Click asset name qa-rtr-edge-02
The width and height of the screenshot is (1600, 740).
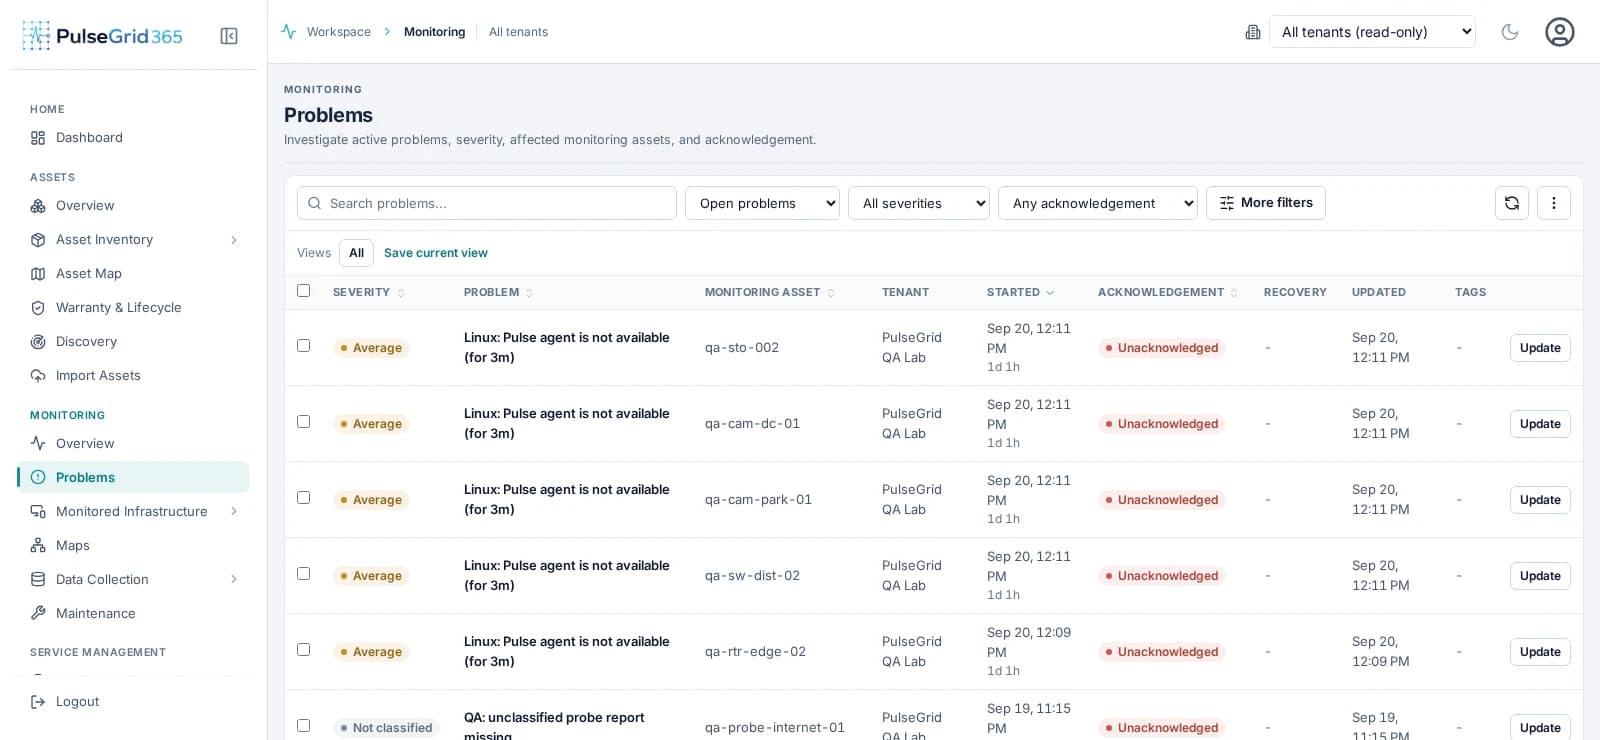point(755,652)
